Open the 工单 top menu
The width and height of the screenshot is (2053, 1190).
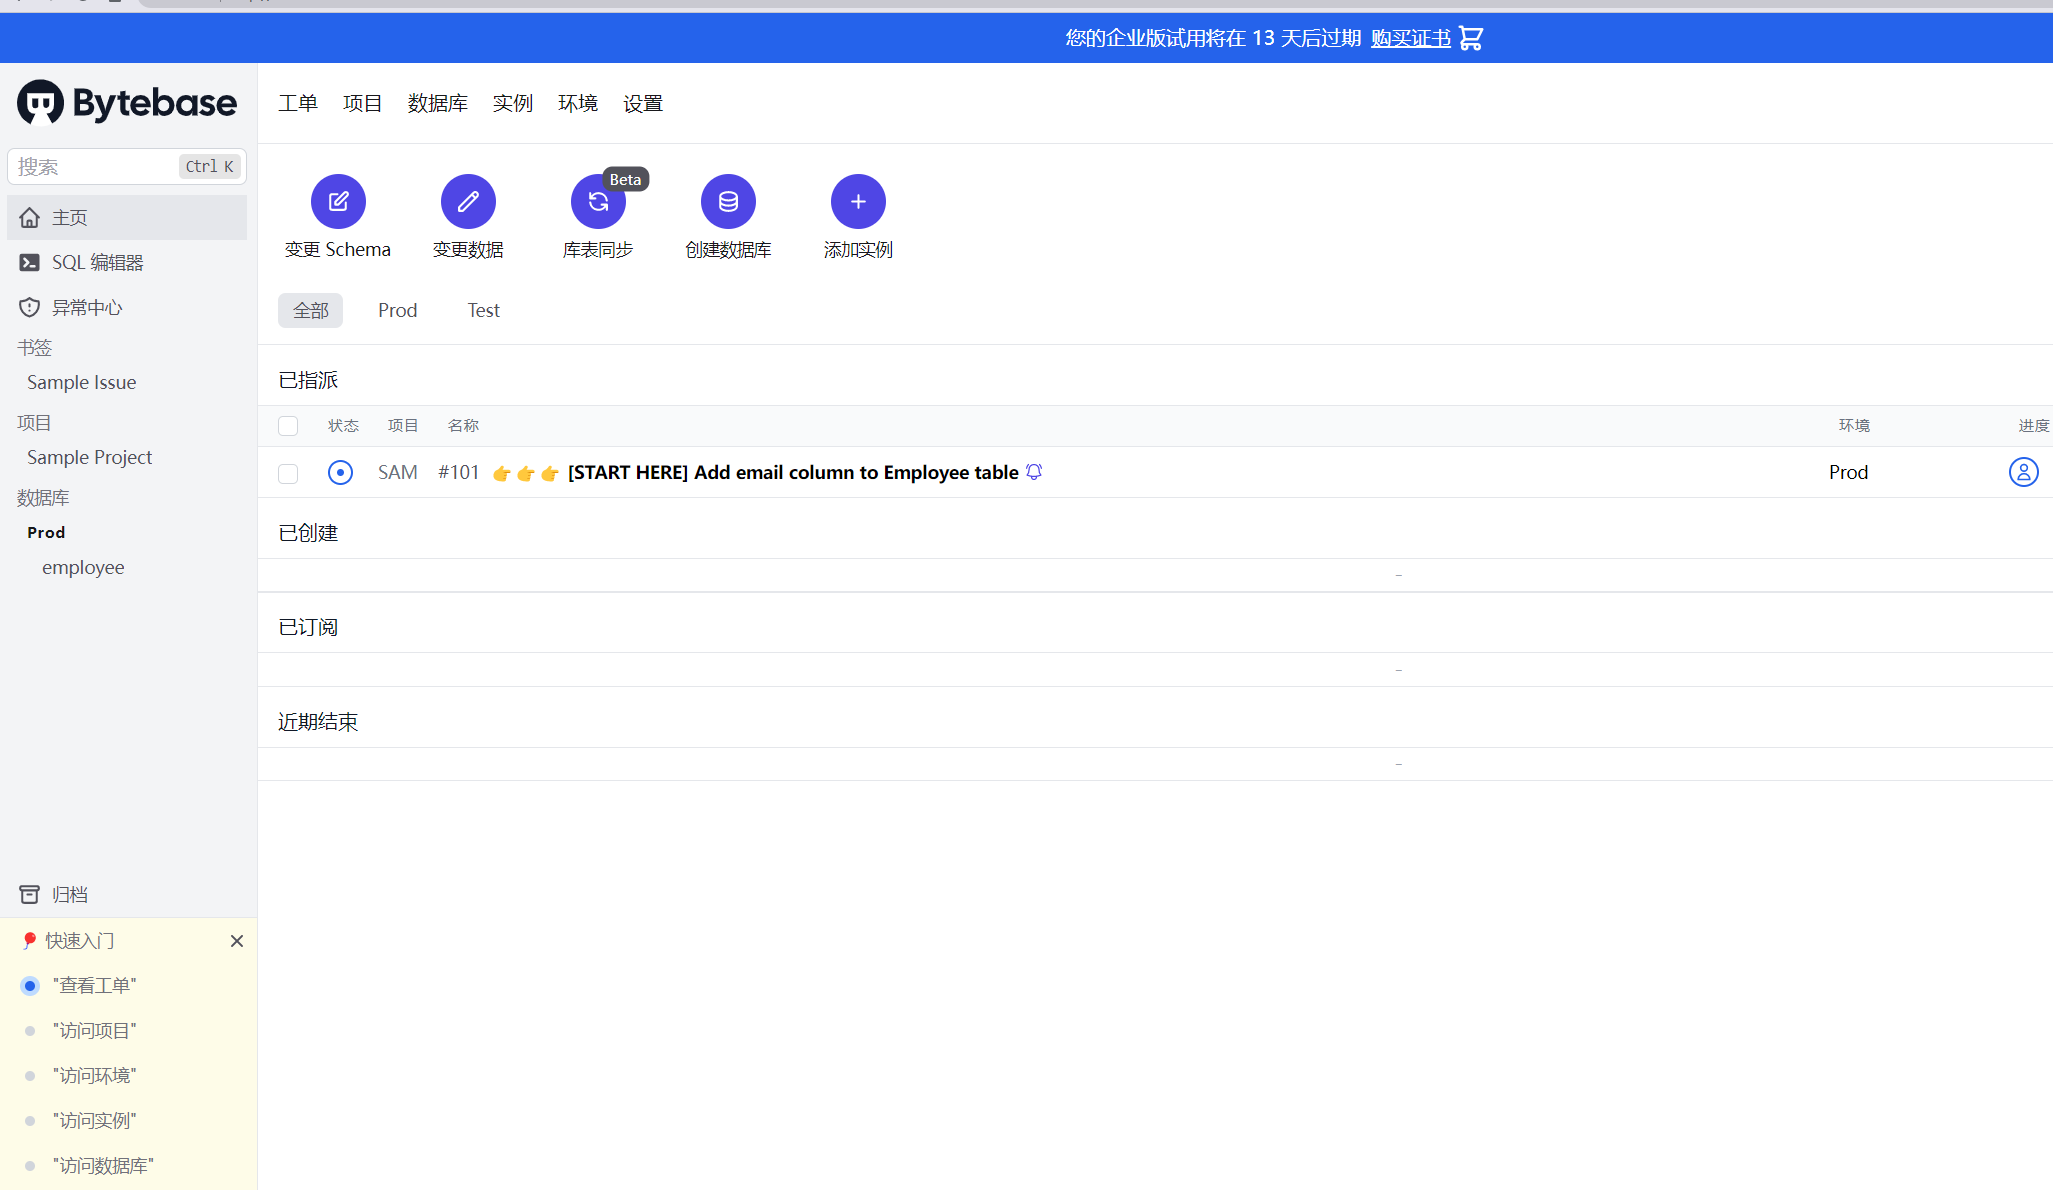(298, 103)
